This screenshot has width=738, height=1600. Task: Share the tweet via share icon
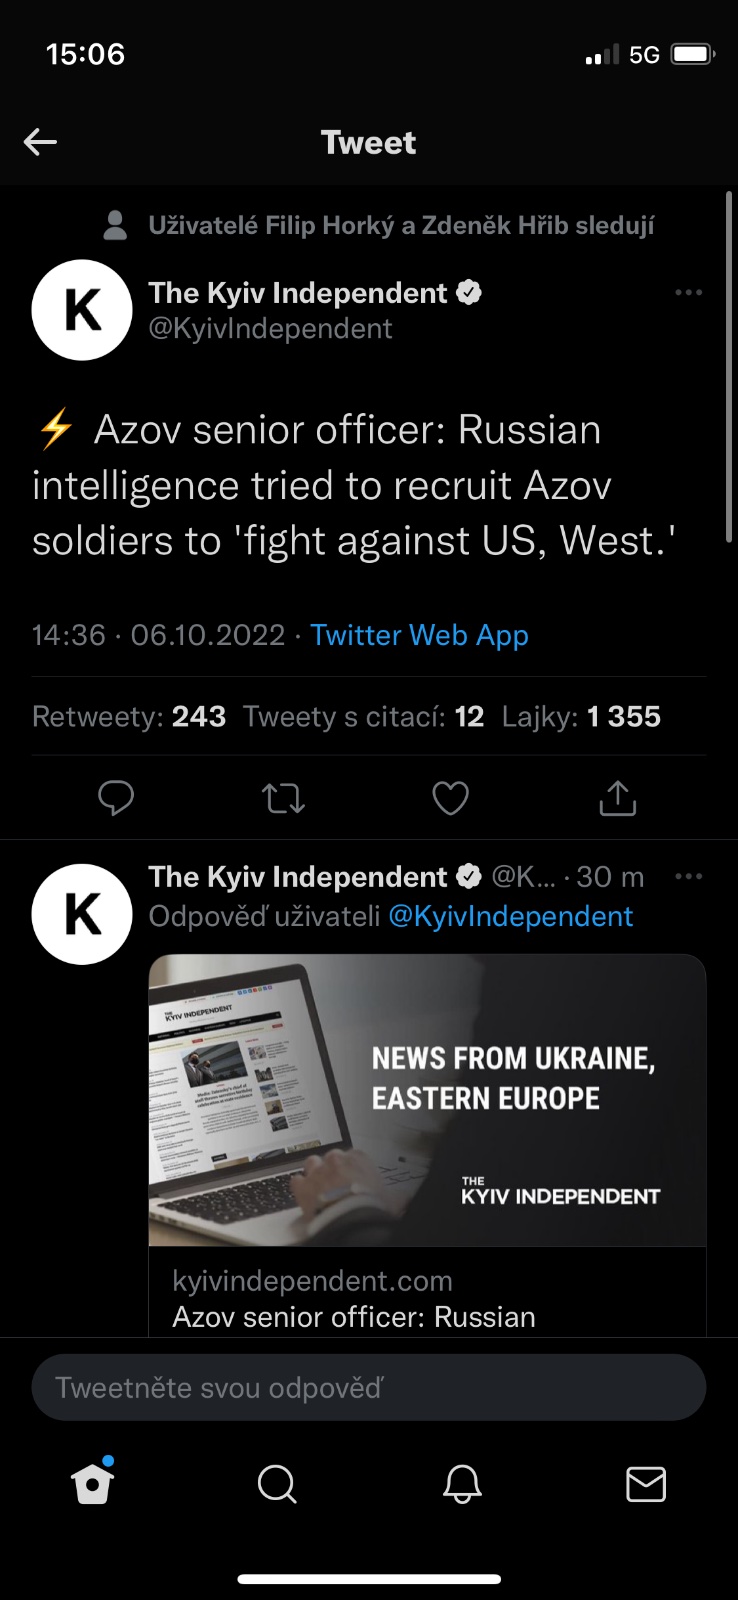click(617, 798)
